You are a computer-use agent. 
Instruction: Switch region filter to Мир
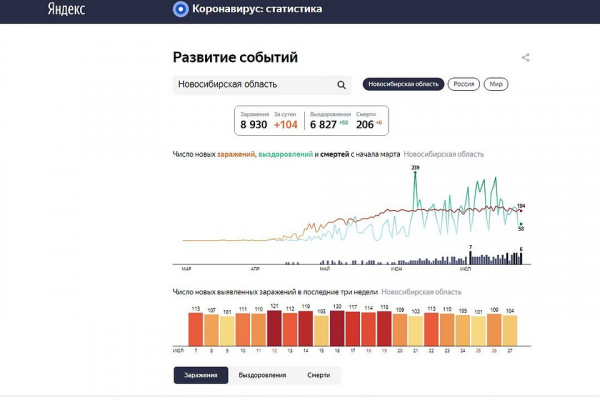pyautogui.click(x=496, y=85)
